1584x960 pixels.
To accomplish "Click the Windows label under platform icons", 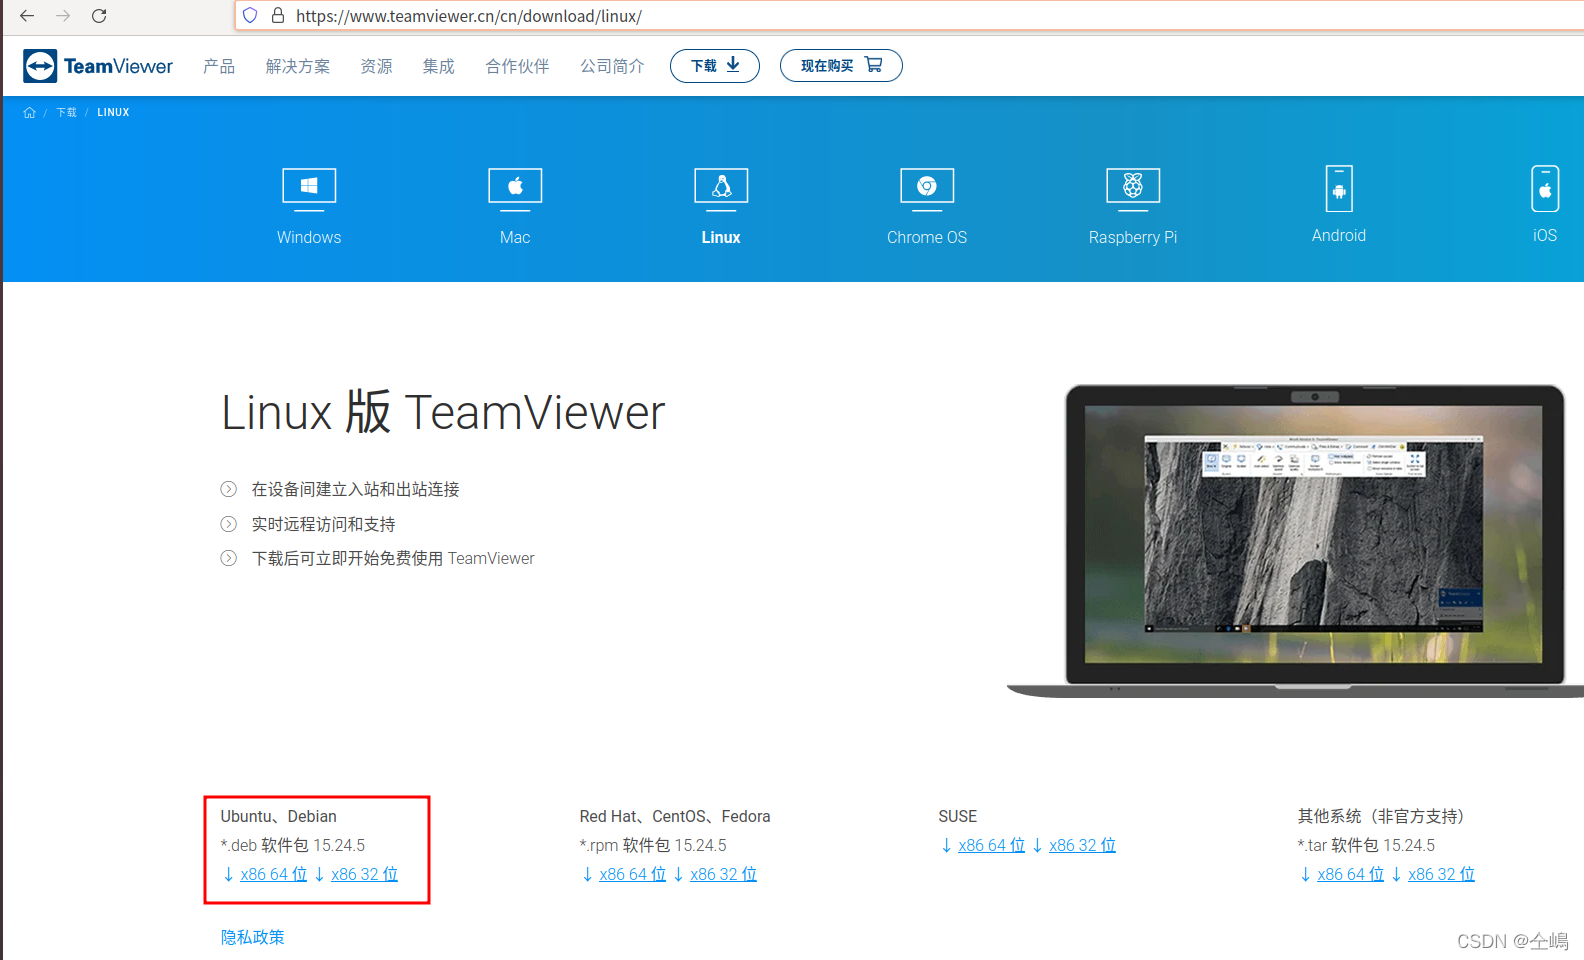I will (x=309, y=237).
